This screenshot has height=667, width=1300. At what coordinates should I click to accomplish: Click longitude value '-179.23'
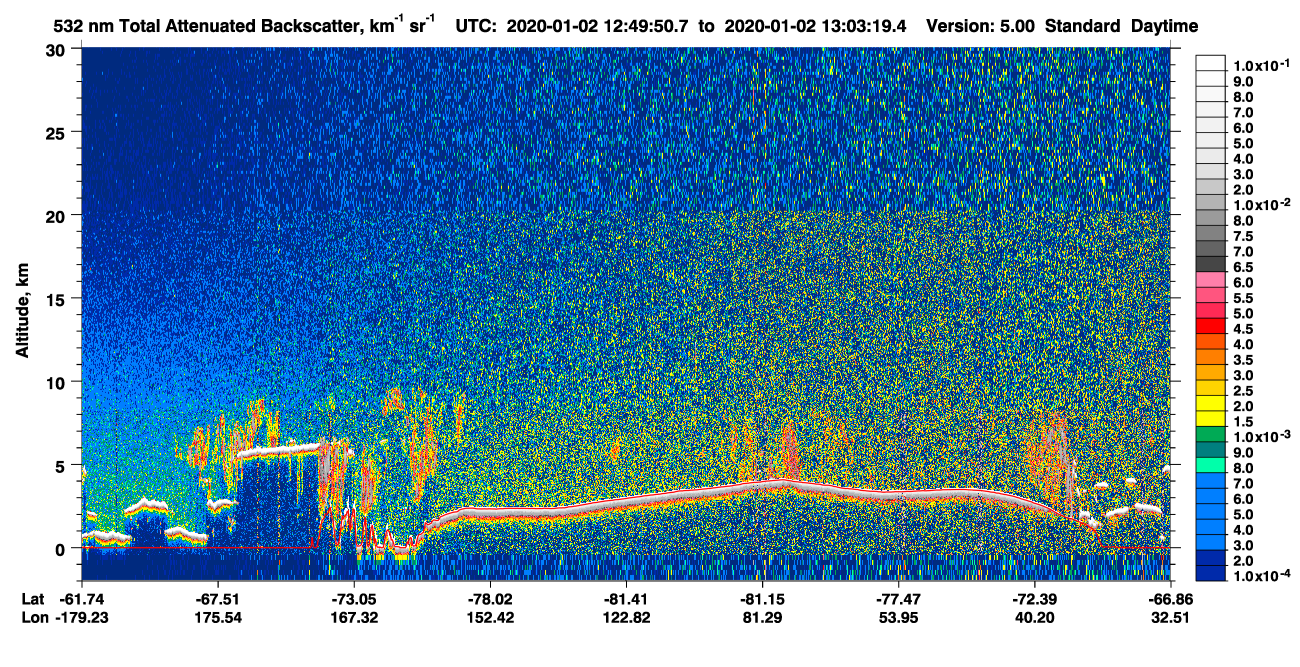point(82,618)
